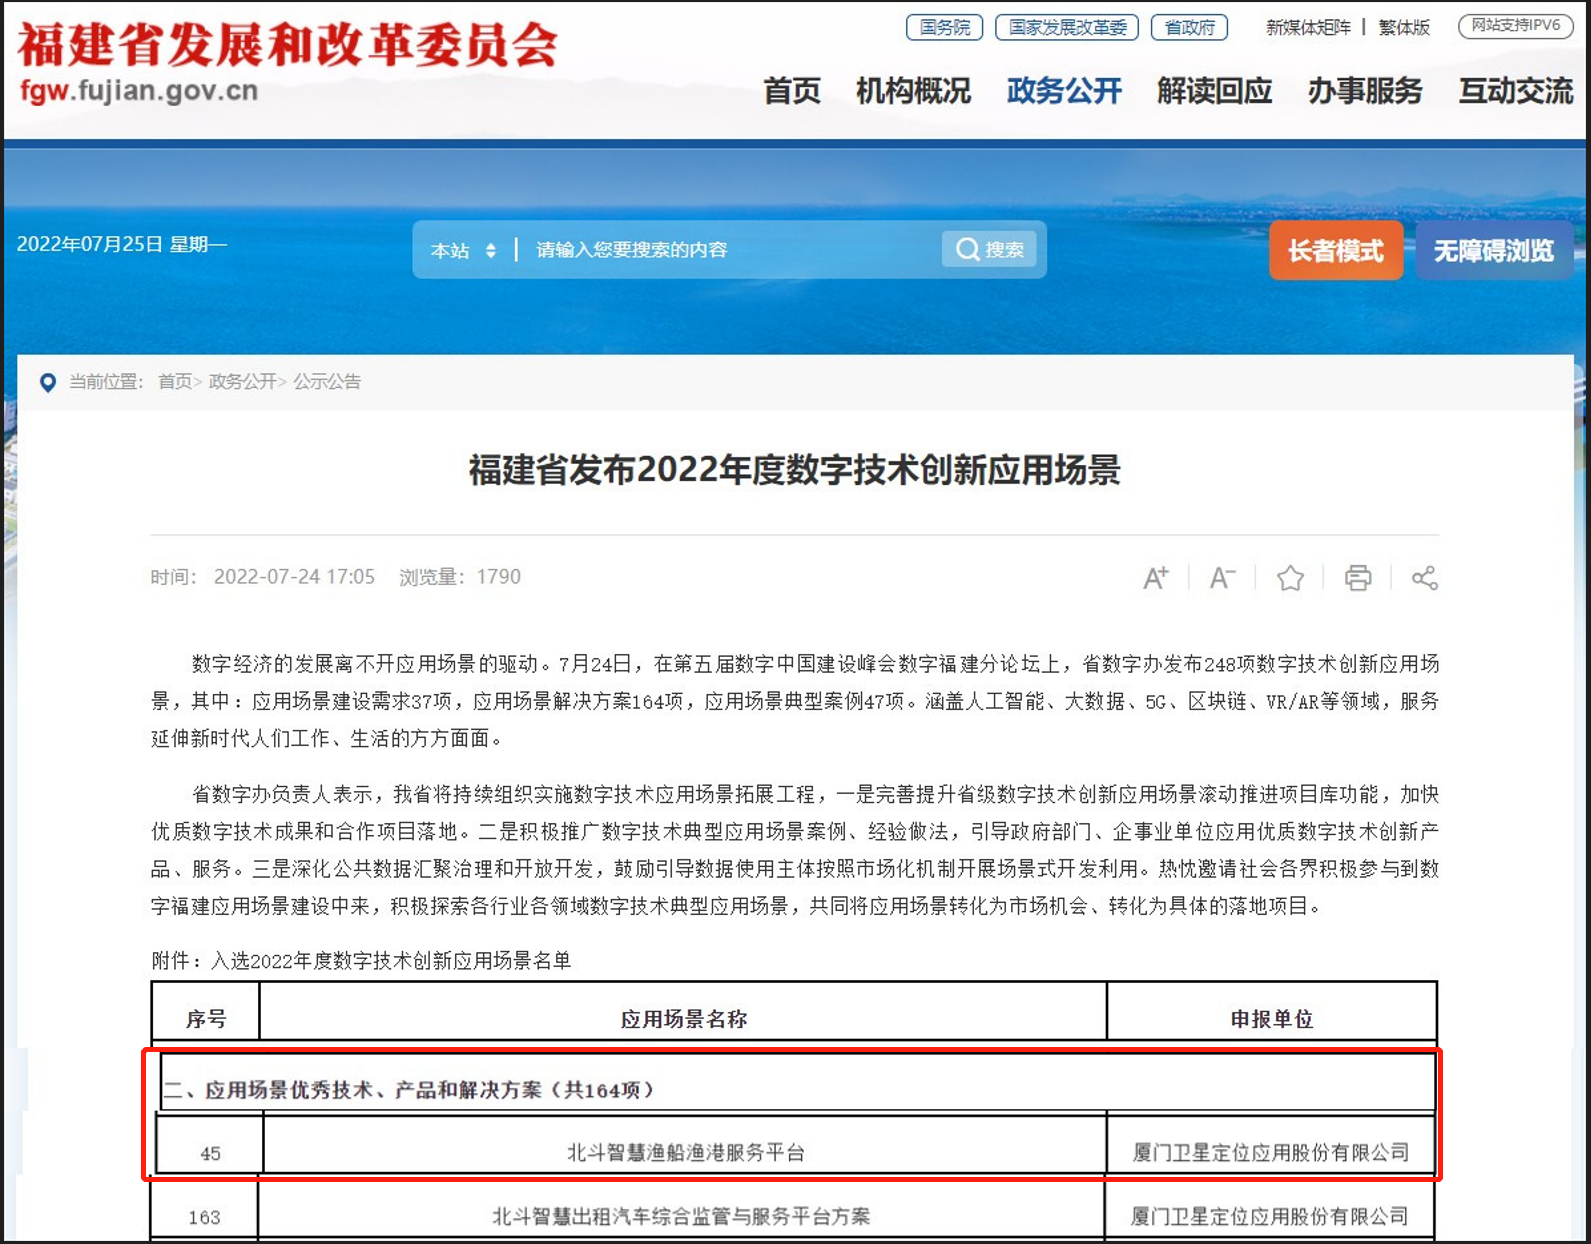Click the magnifier 搜索 search button
This screenshot has width=1591, height=1244.
click(989, 249)
